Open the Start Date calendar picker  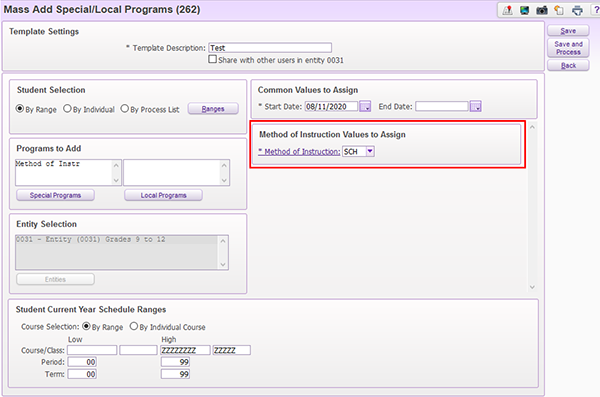click(x=365, y=106)
